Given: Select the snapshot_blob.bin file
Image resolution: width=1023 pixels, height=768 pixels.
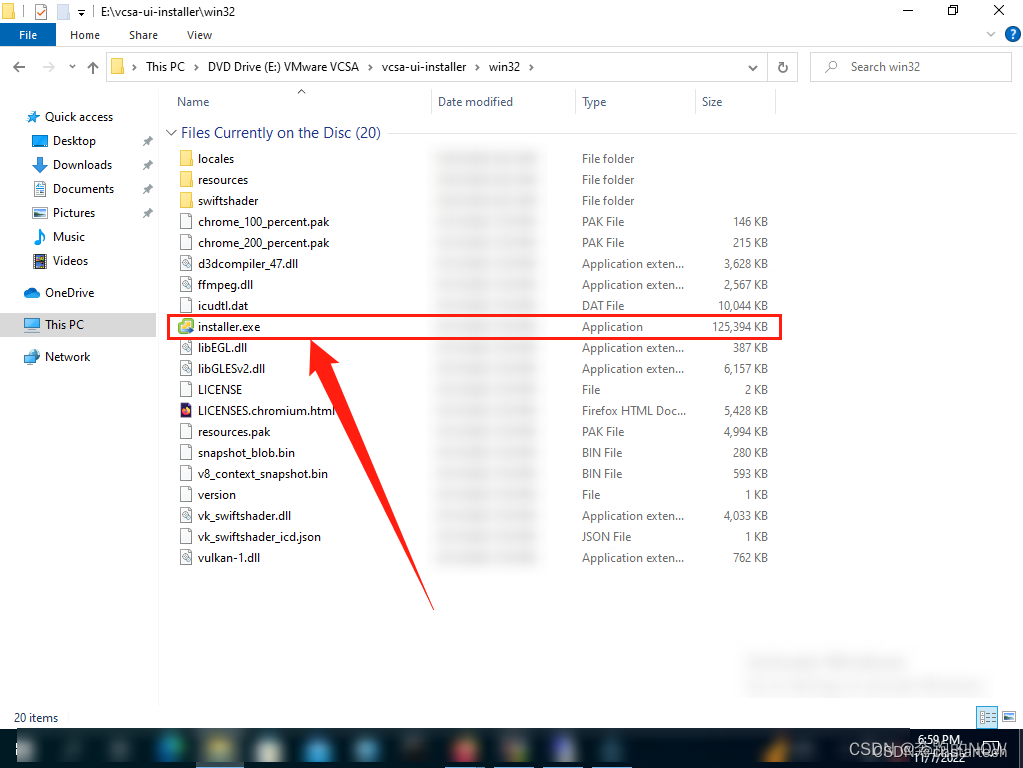Looking at the screenshot, I should [246, 452].
